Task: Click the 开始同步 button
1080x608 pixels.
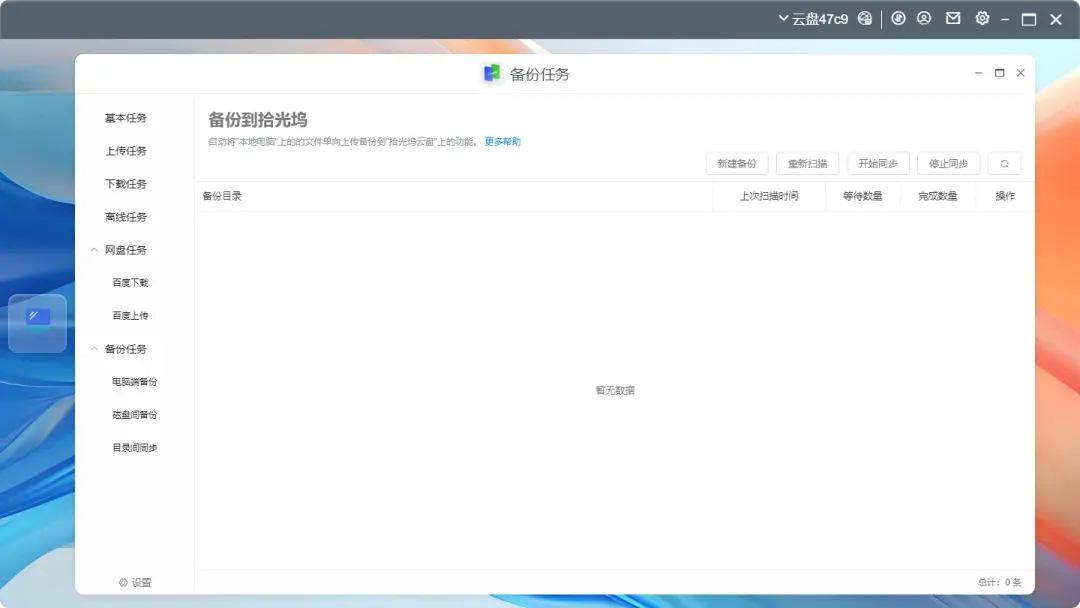Action: tap(878, 164)
